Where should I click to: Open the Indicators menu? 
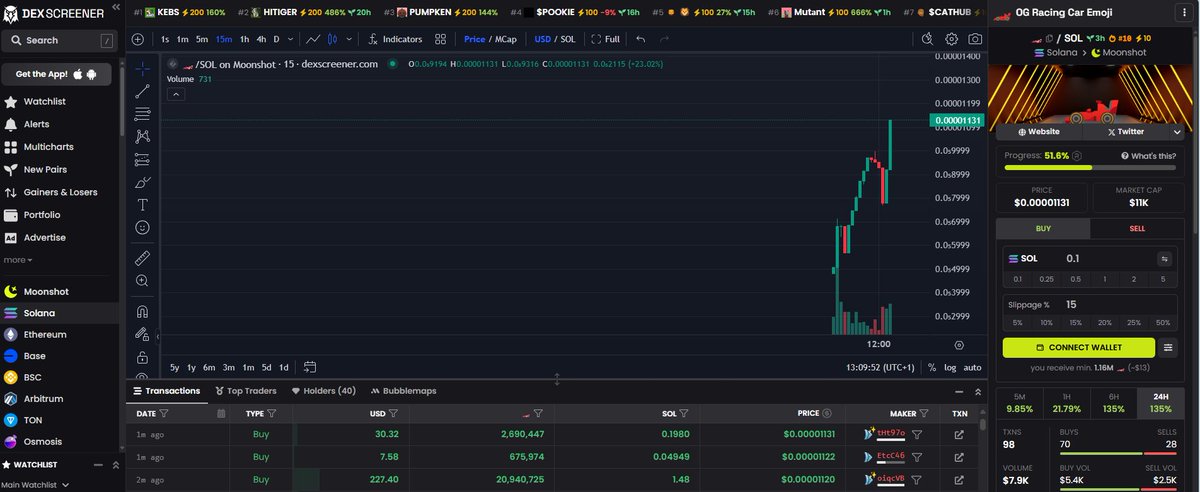[x=395, y=39]
